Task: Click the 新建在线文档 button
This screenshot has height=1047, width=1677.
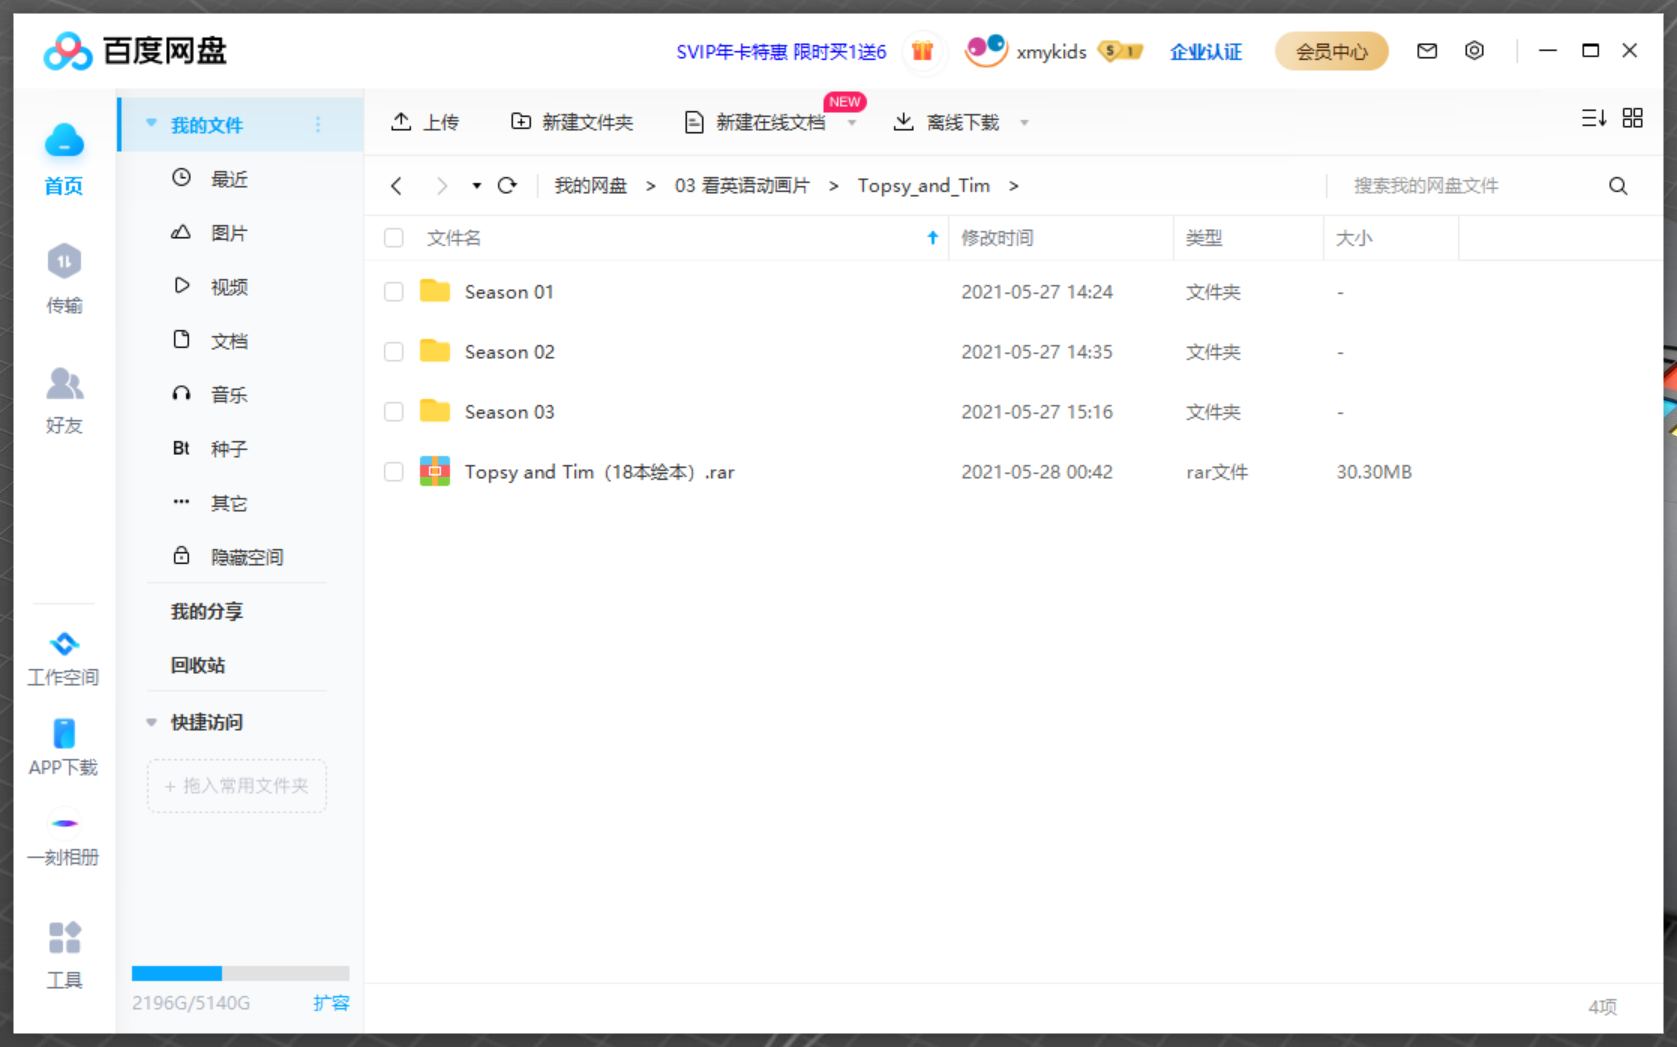Action: [x=755, y=122]
